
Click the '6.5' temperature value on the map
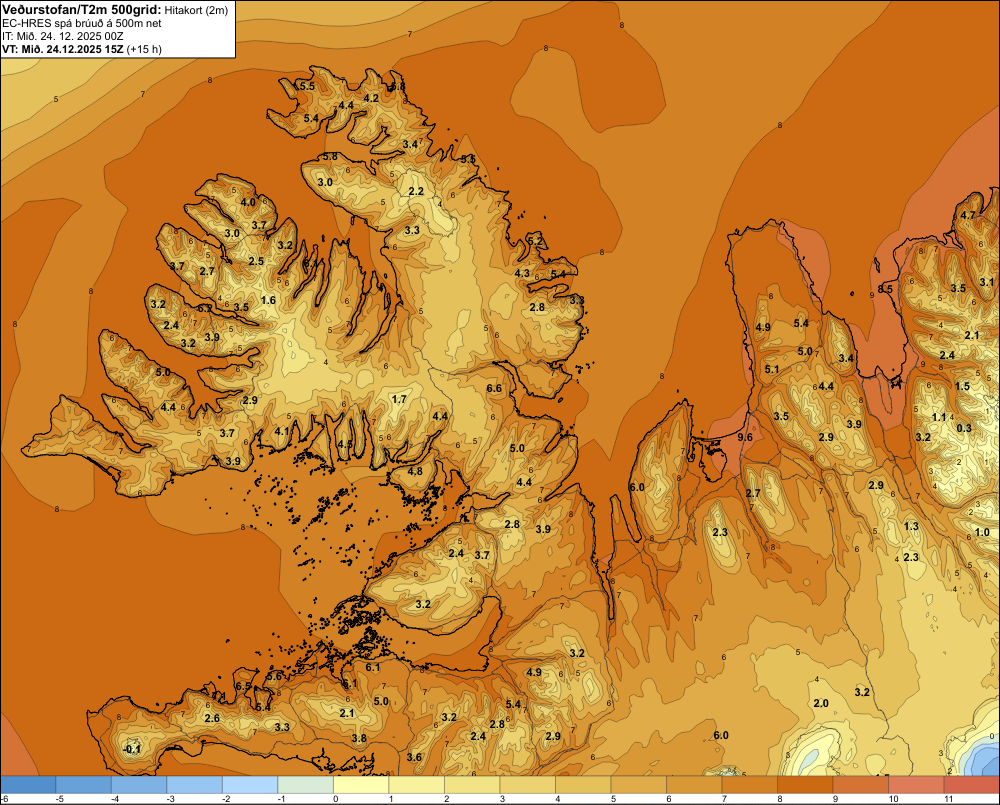click(x=243, y=686)
